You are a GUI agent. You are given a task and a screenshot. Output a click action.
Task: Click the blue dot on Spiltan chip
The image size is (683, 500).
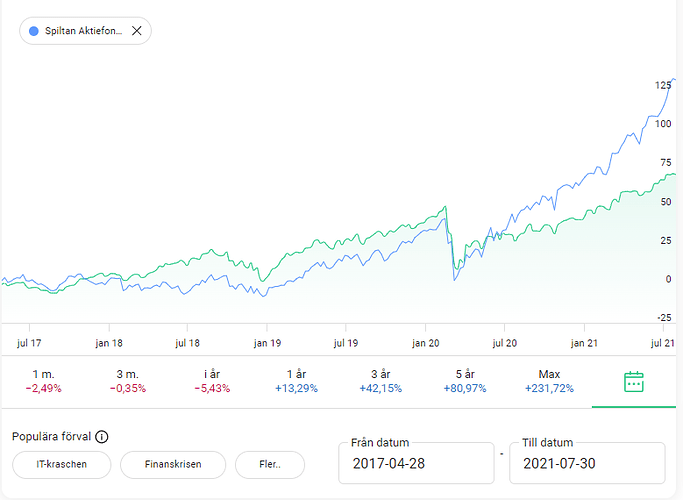[x=34, y=31]
